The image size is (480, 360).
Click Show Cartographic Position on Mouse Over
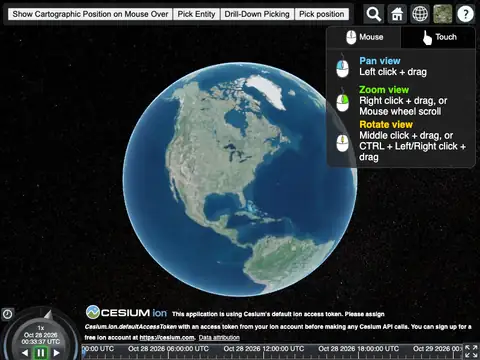[90, 14]
